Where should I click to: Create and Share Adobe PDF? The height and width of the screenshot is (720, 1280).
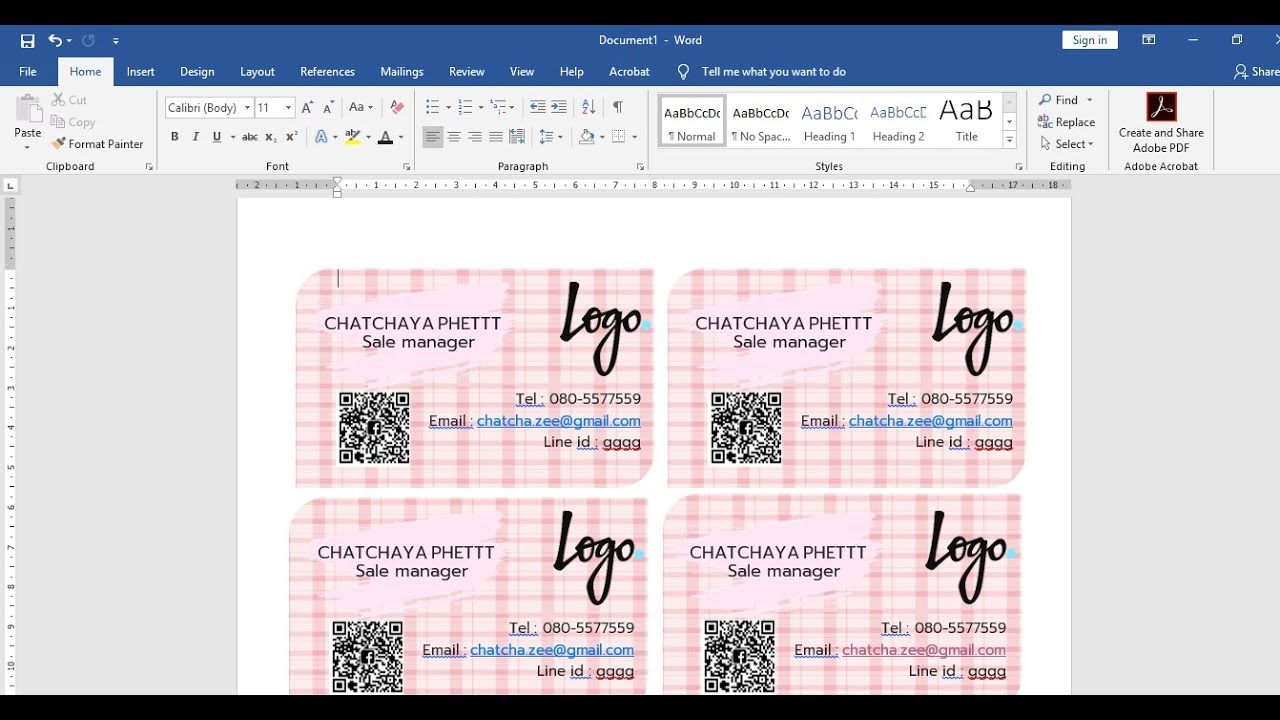pyautogui.click(x=1161, y=123)
